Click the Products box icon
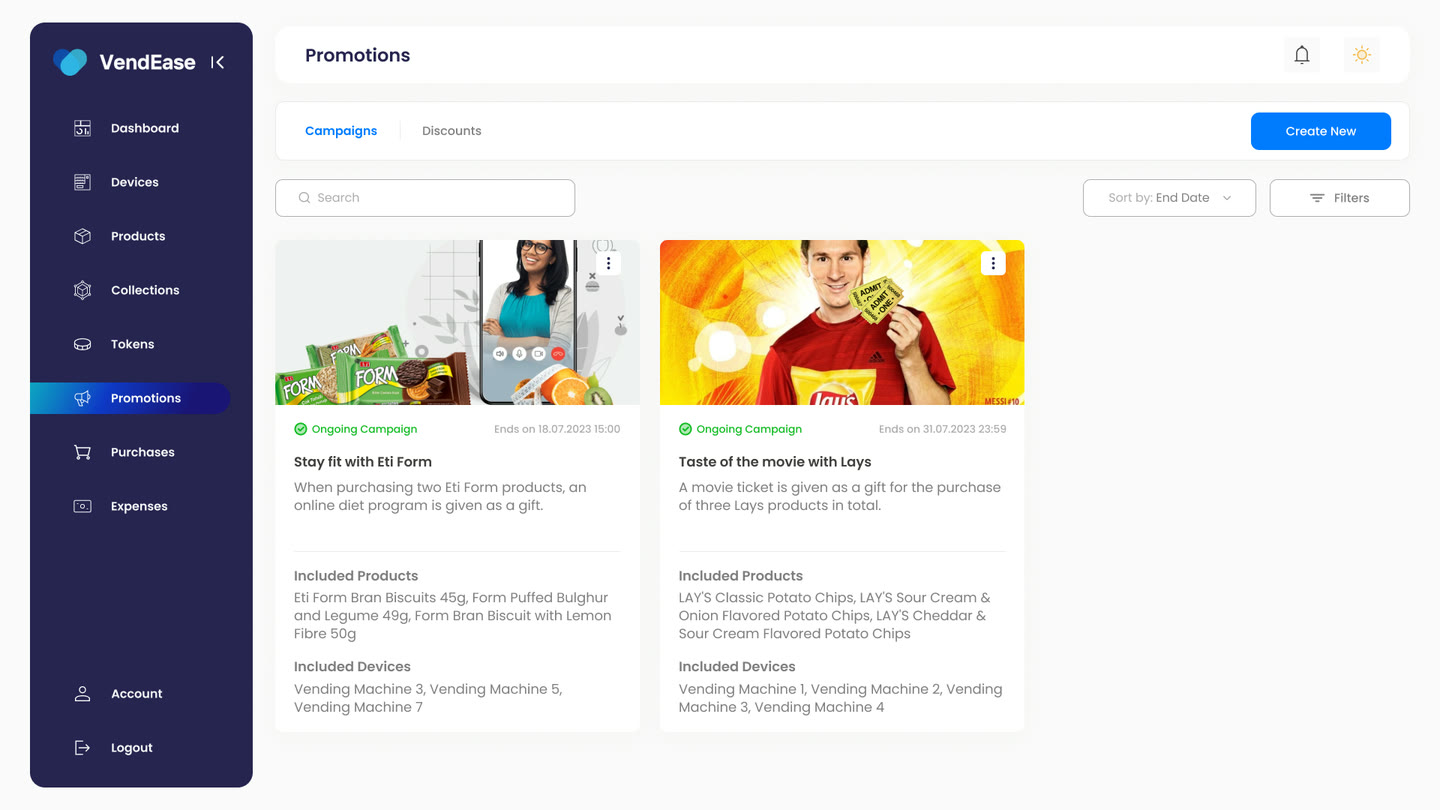 83,236
